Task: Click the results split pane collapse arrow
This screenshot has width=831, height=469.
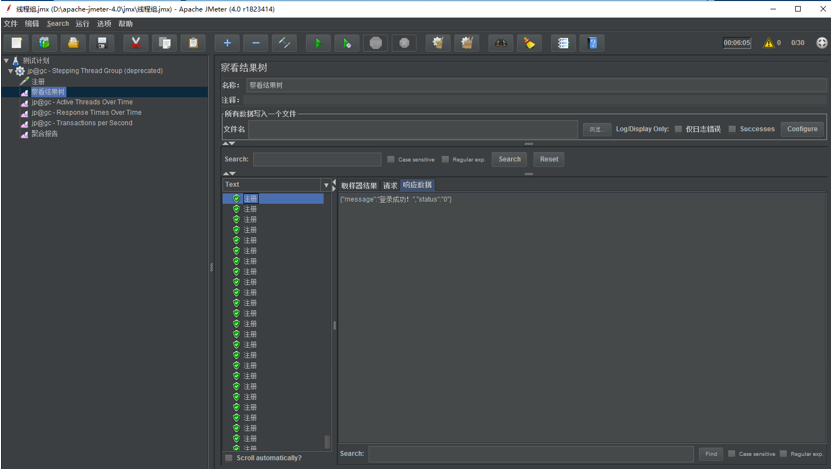Action: (x=334, y=185)
